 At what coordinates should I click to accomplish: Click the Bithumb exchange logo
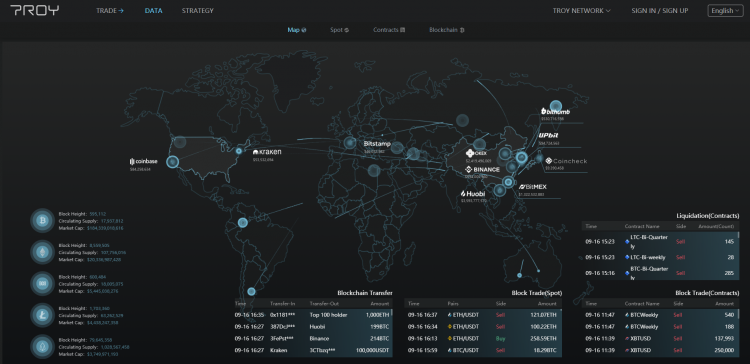(555, 111)
